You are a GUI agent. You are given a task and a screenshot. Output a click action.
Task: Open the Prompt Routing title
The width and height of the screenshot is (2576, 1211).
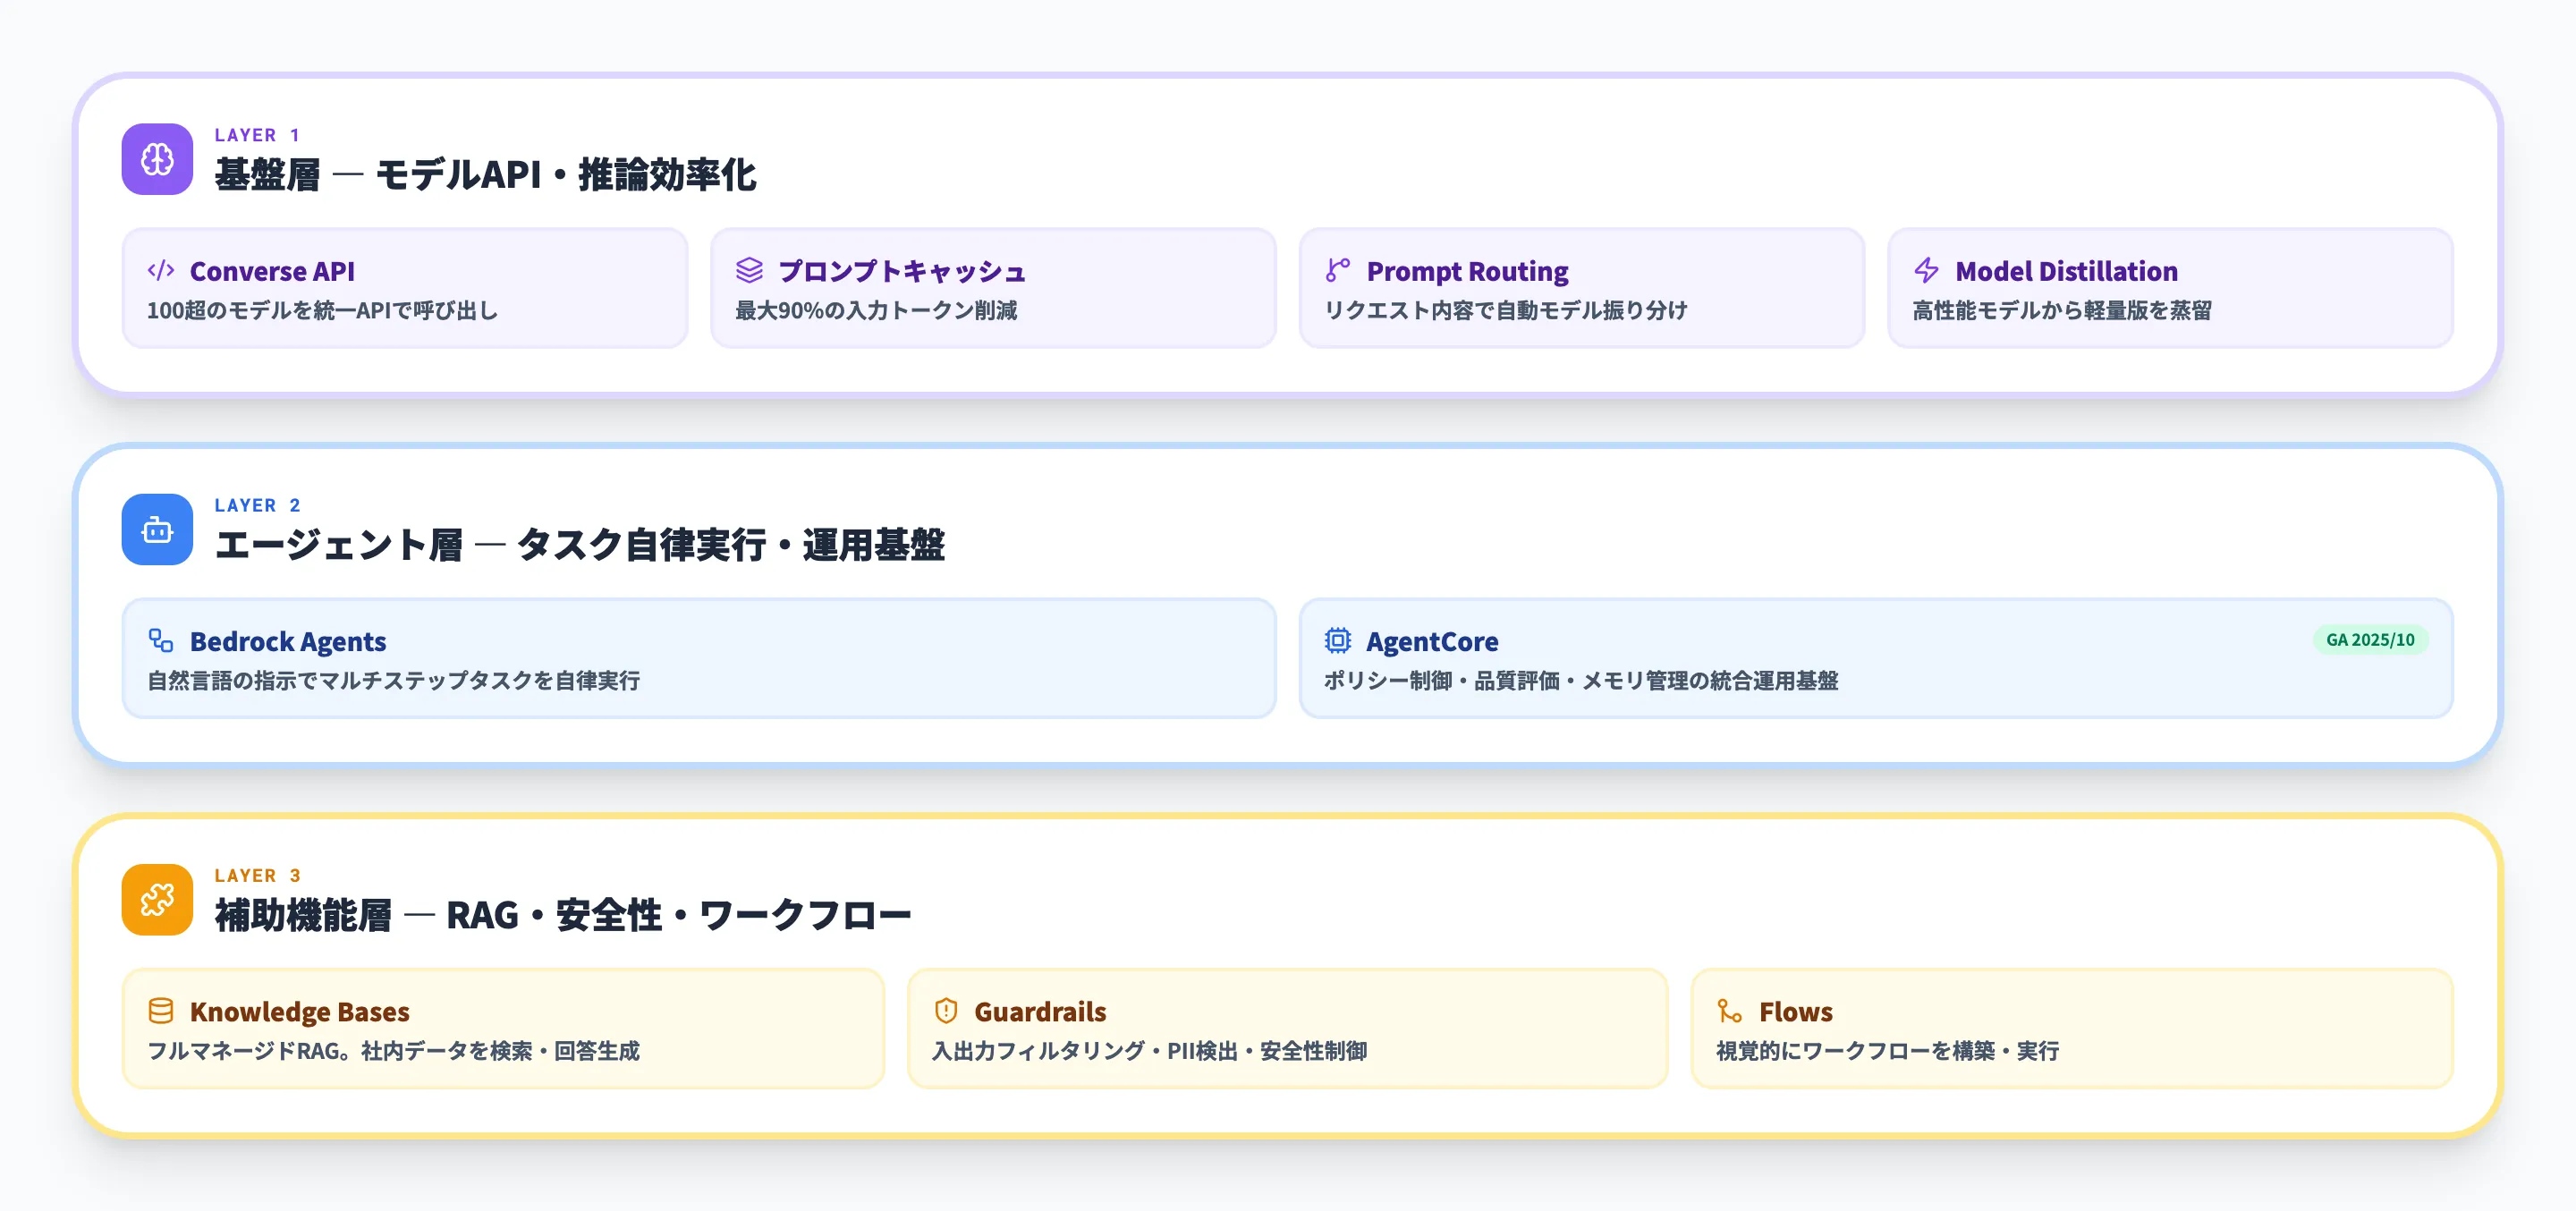tap(1467, 271)
